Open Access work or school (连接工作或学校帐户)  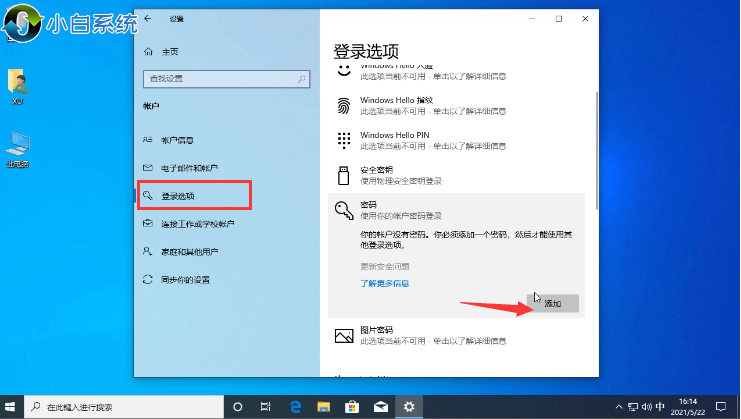[197, 224]
